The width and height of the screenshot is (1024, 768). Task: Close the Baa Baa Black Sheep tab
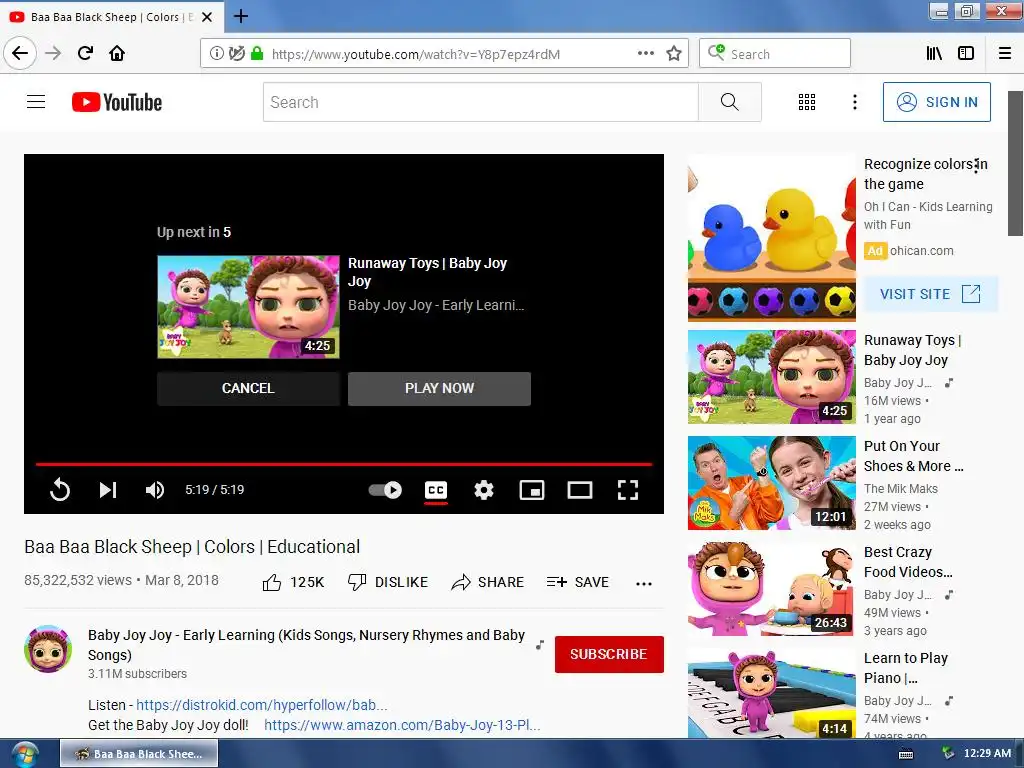207,17
